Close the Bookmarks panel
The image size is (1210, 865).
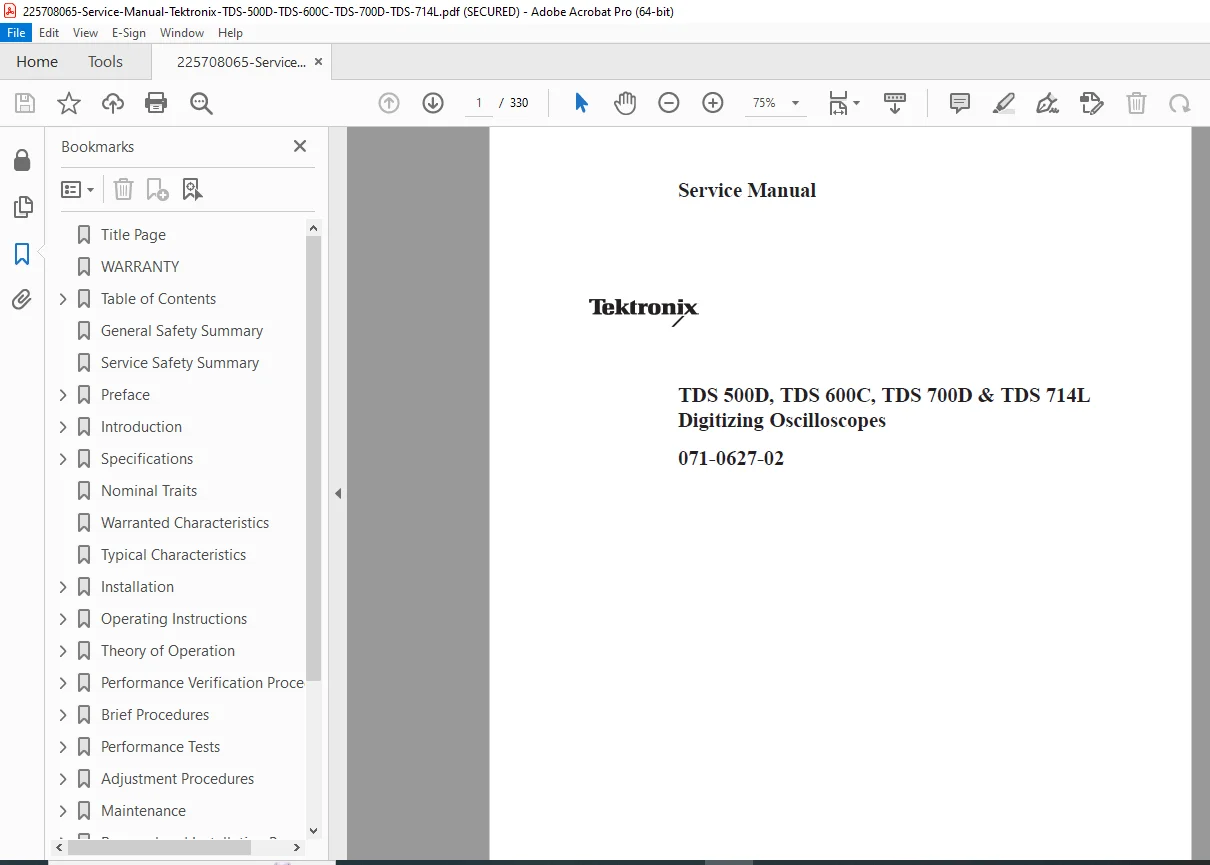point(299,146)
